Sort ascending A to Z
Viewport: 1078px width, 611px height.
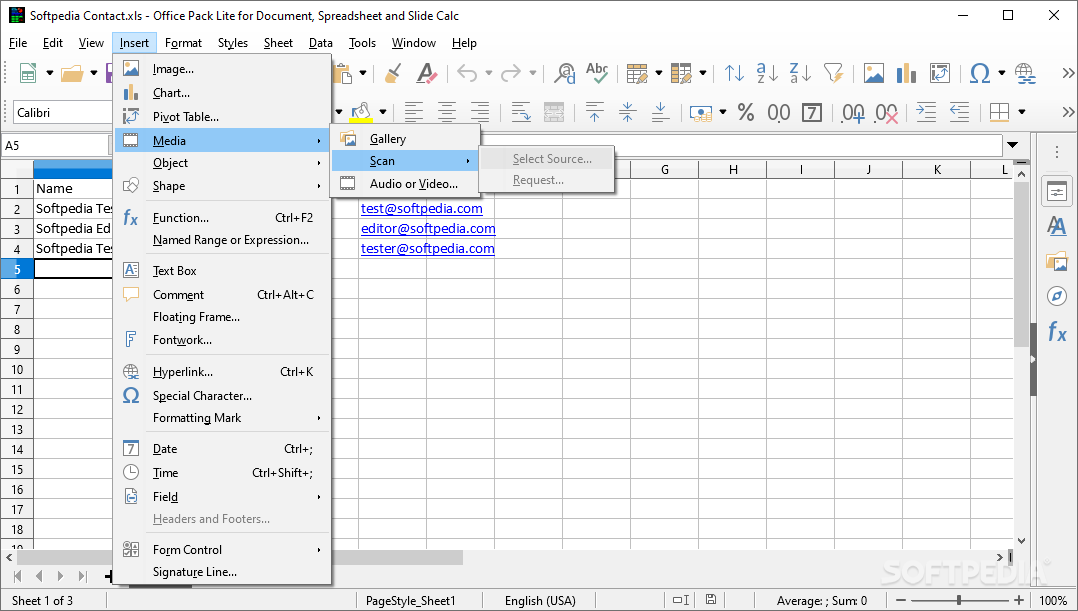[x=767, y=73]
